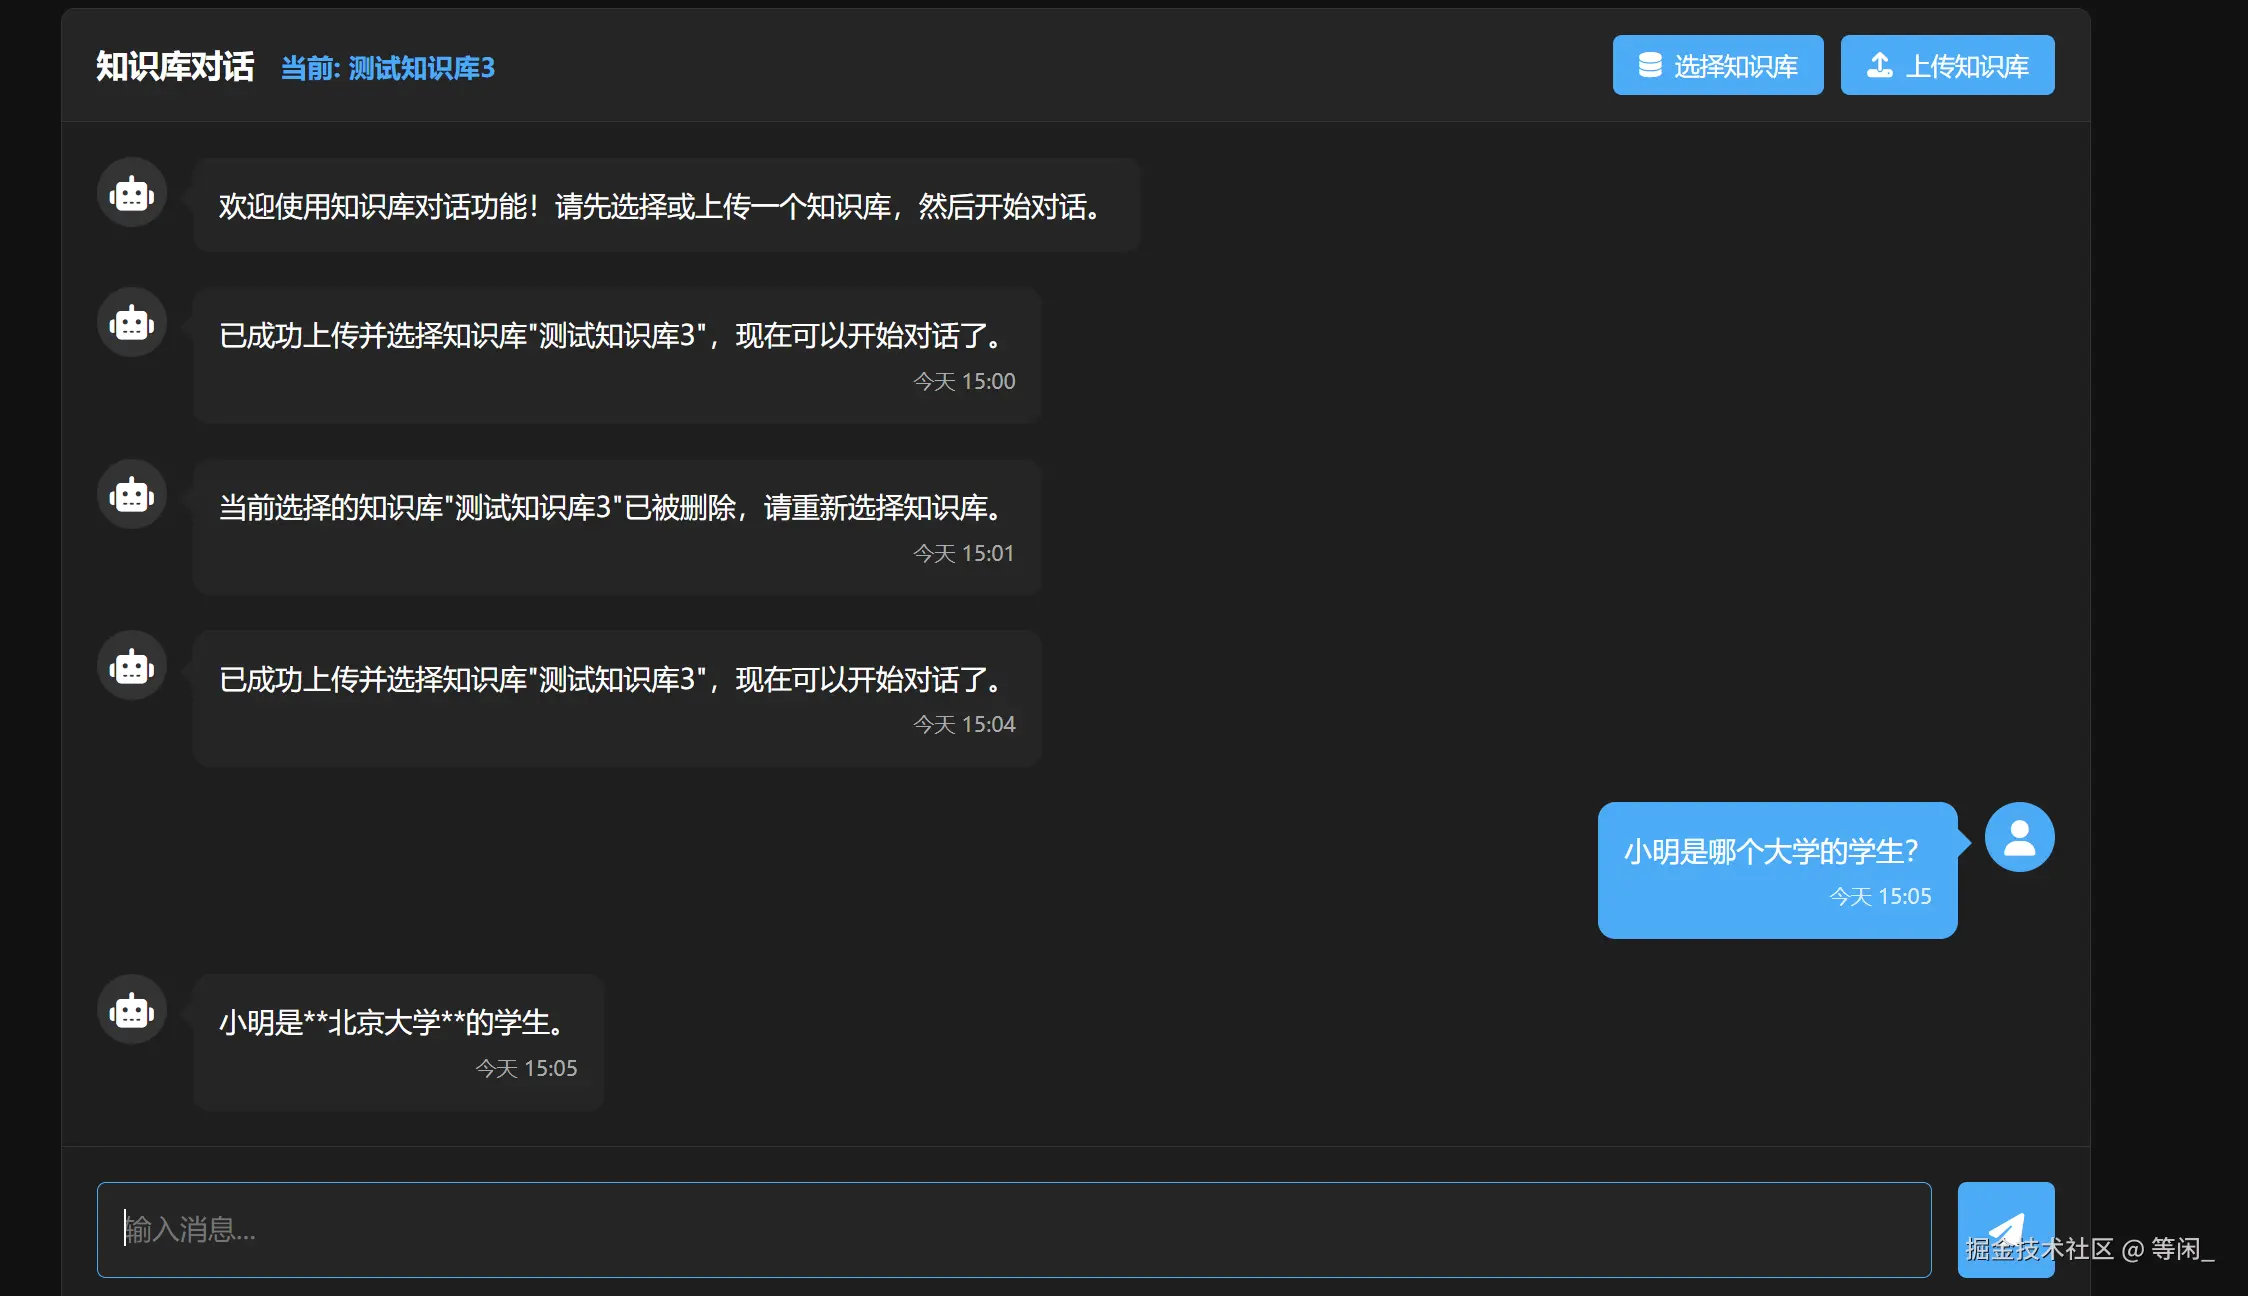The height and width of the screenshot is (1296, 2248).
Task: Click the robot avatar beside the 15:01 deletion notice
Action: click(x=131, y=494)
